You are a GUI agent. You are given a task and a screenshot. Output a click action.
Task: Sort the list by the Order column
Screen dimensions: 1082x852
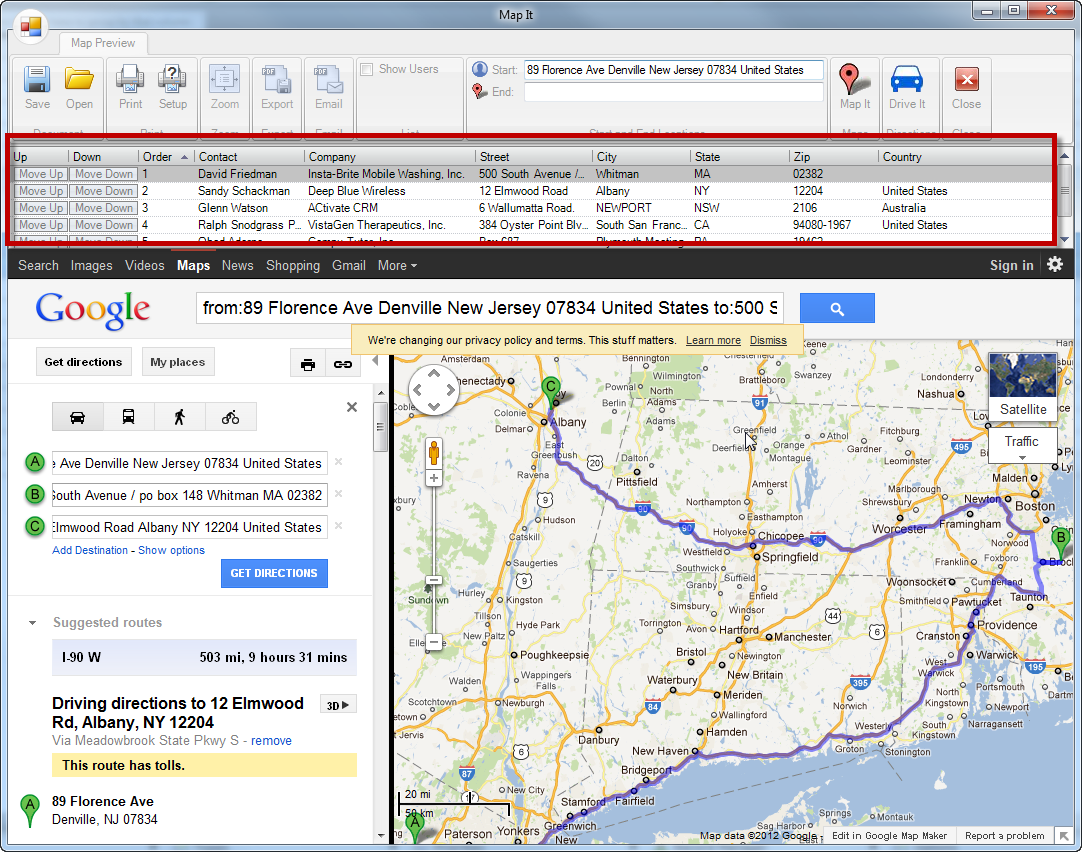coord(166,157)
